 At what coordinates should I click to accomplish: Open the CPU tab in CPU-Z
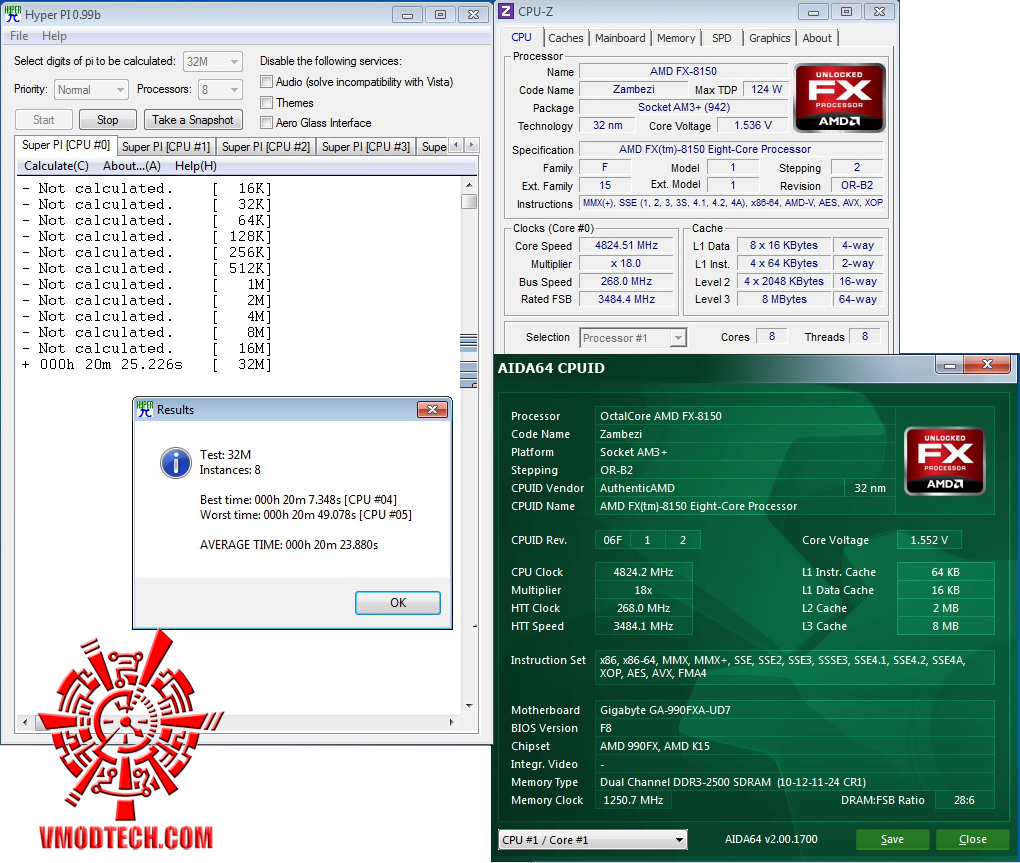521,37
